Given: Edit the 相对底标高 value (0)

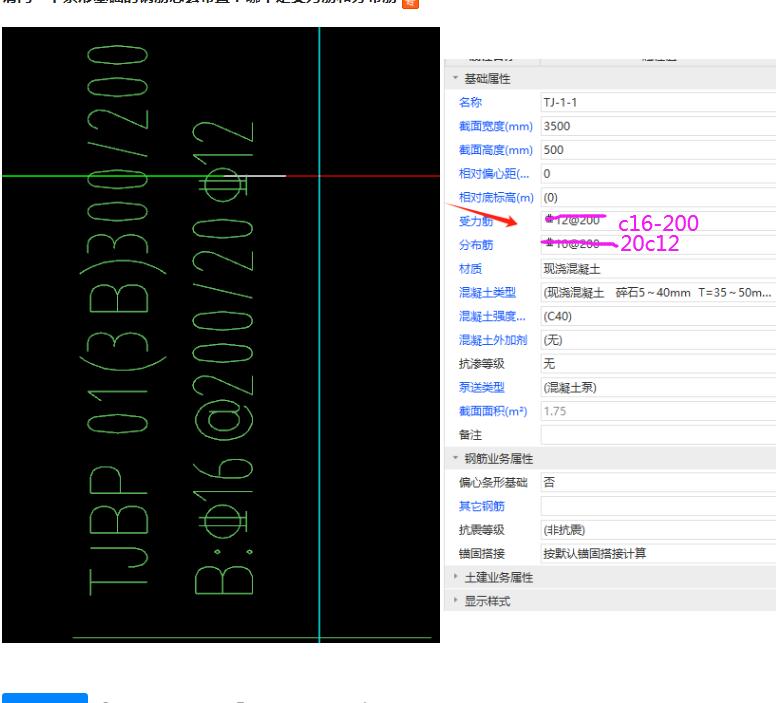Looking at the screenshot, I should pos(658,197).
